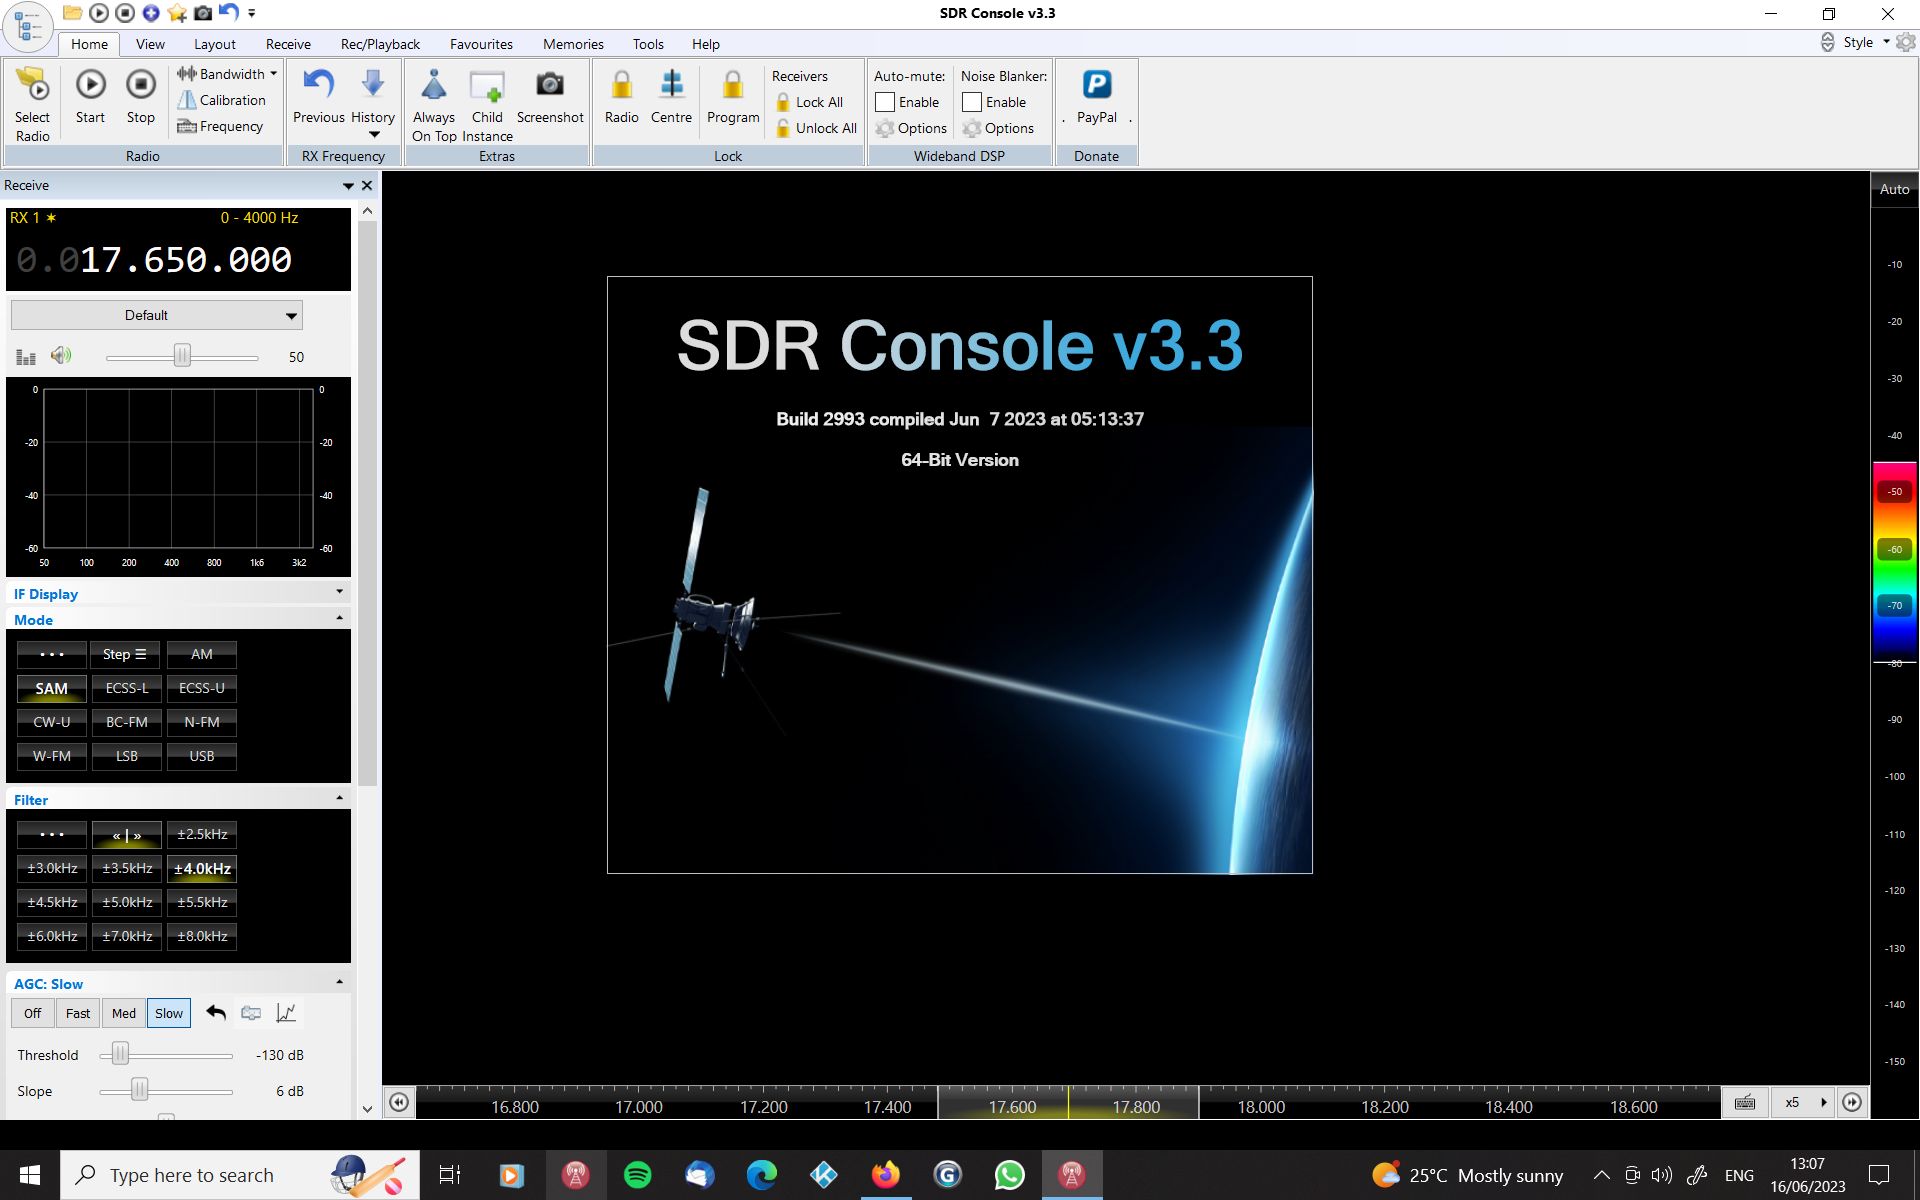
Task: Expand the Bandwidth dropdown
Action: pyautogui.click(x=273, y=74)
